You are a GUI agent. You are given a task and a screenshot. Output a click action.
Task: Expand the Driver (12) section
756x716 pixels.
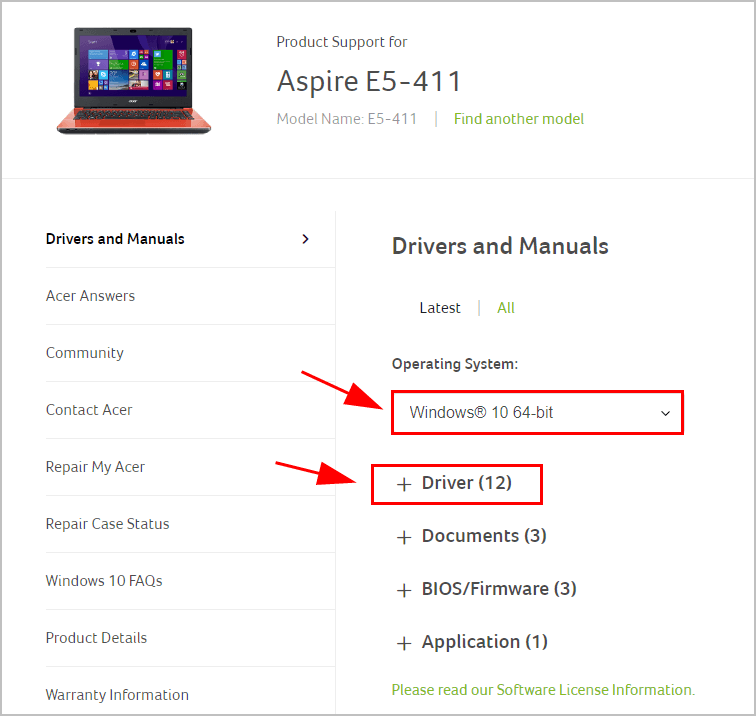click(x=466, y=483)
